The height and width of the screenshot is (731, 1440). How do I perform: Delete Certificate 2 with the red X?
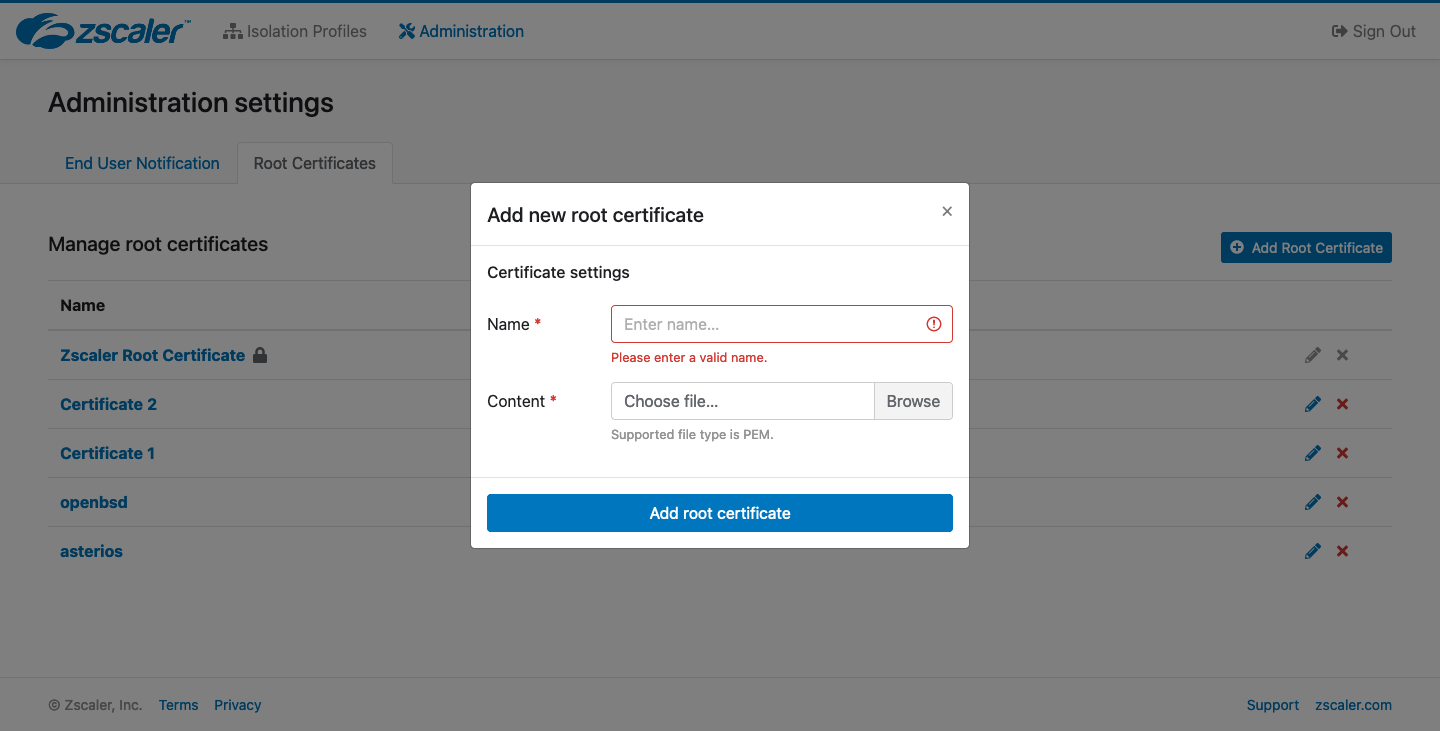pos(1342,404)
